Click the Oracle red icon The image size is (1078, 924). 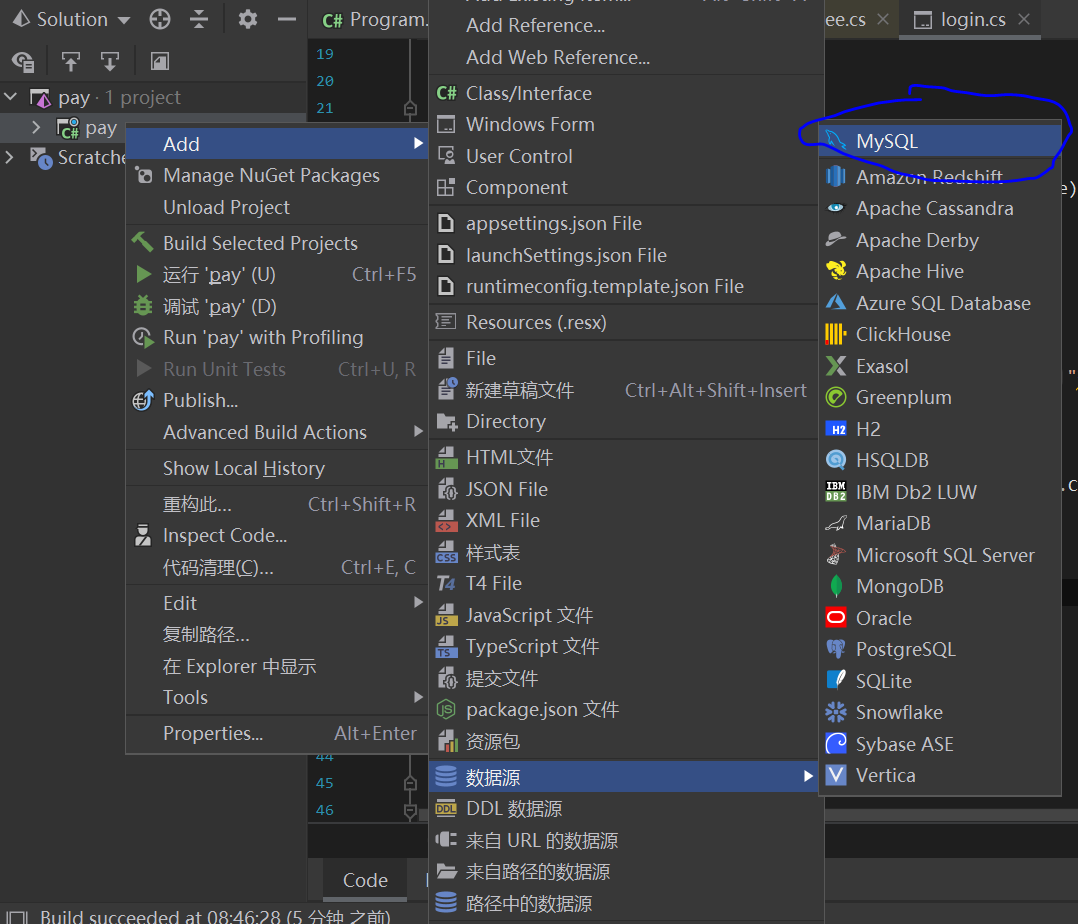[x=835, y=617]
